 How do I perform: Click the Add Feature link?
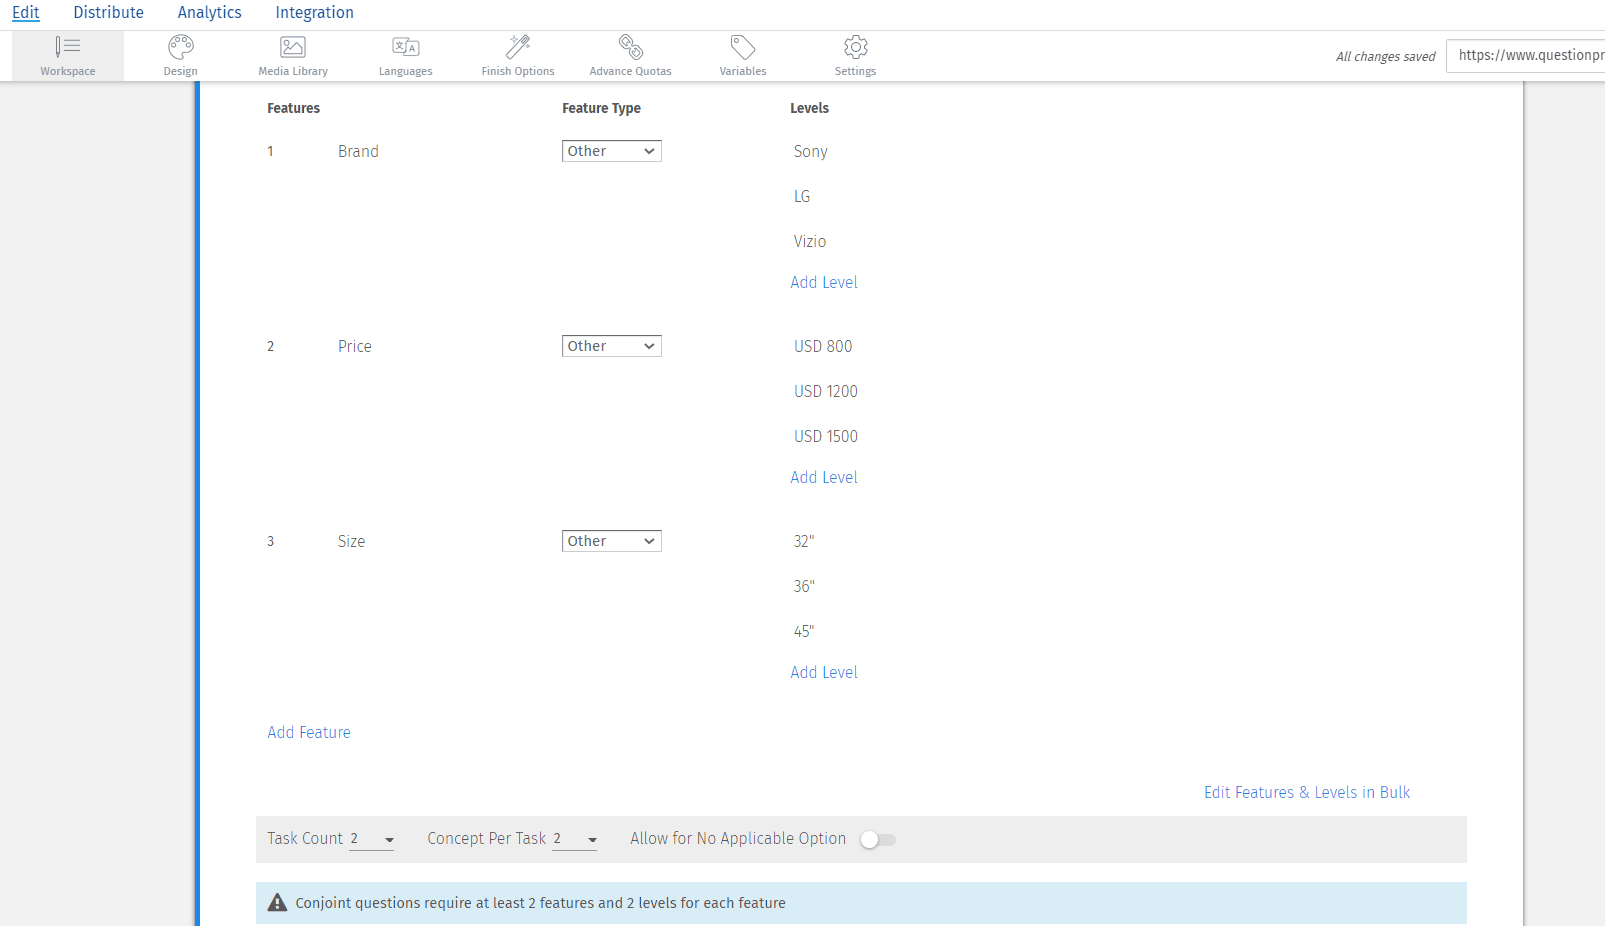309,732
